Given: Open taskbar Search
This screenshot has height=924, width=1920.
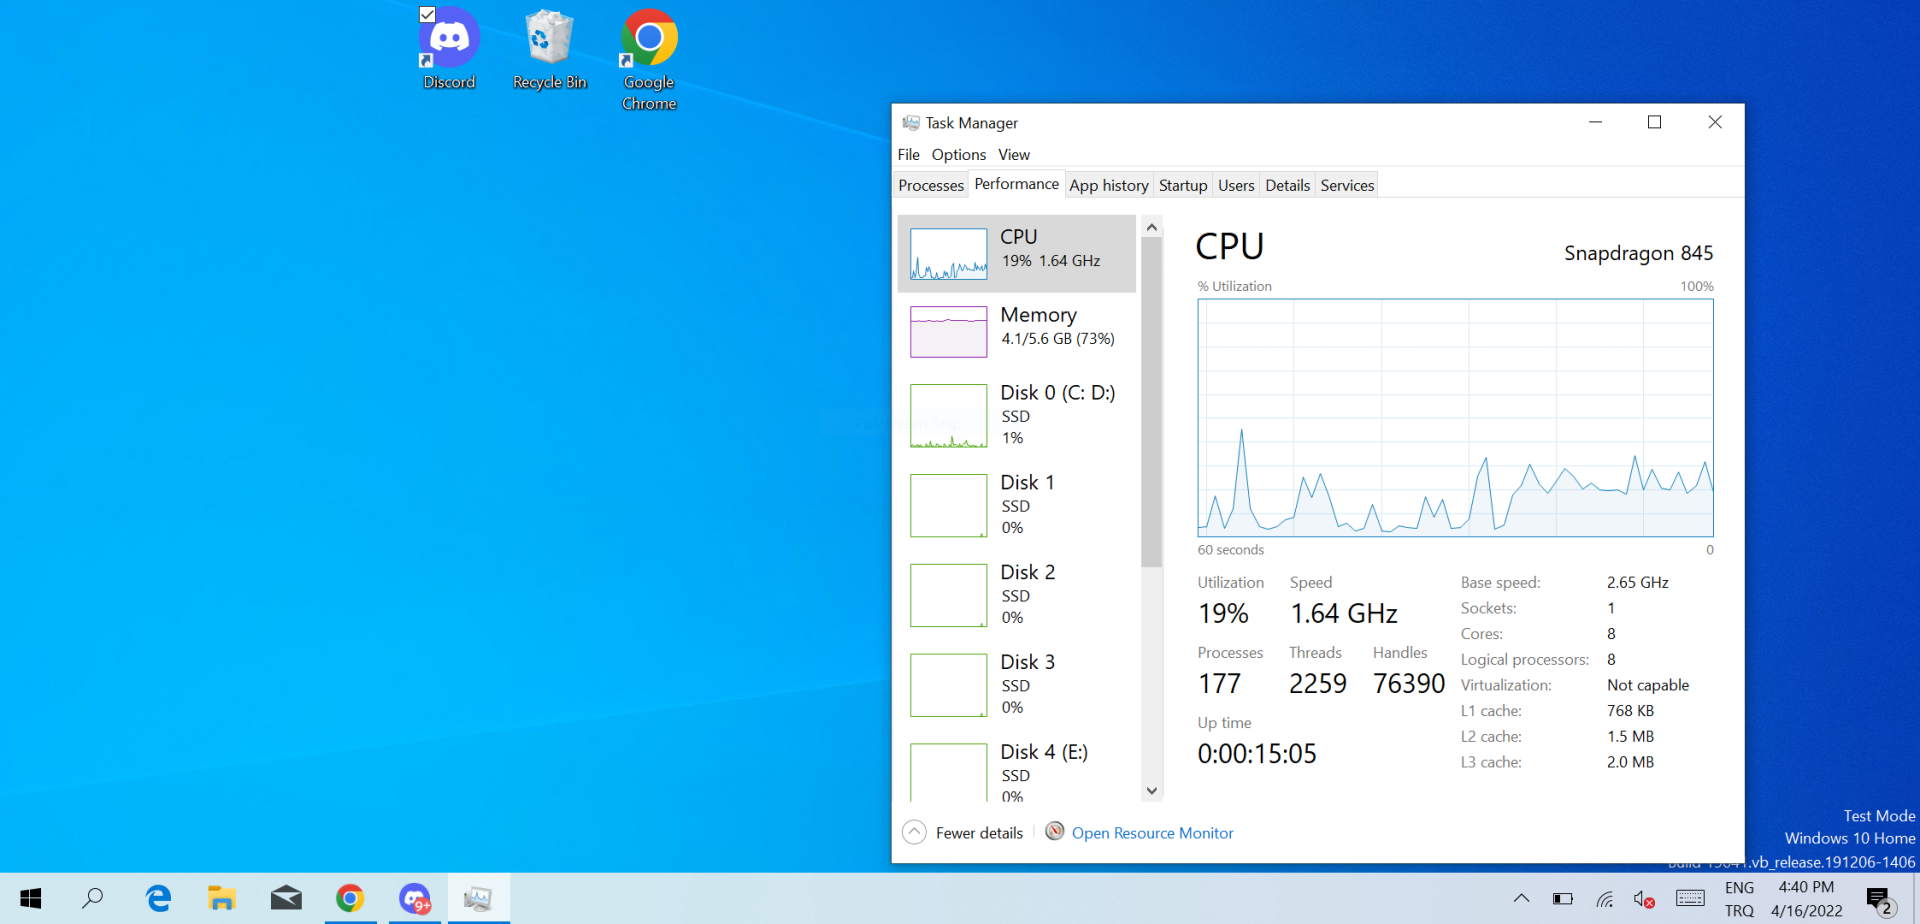Looking at the screenshot, I should coord(93,898).
